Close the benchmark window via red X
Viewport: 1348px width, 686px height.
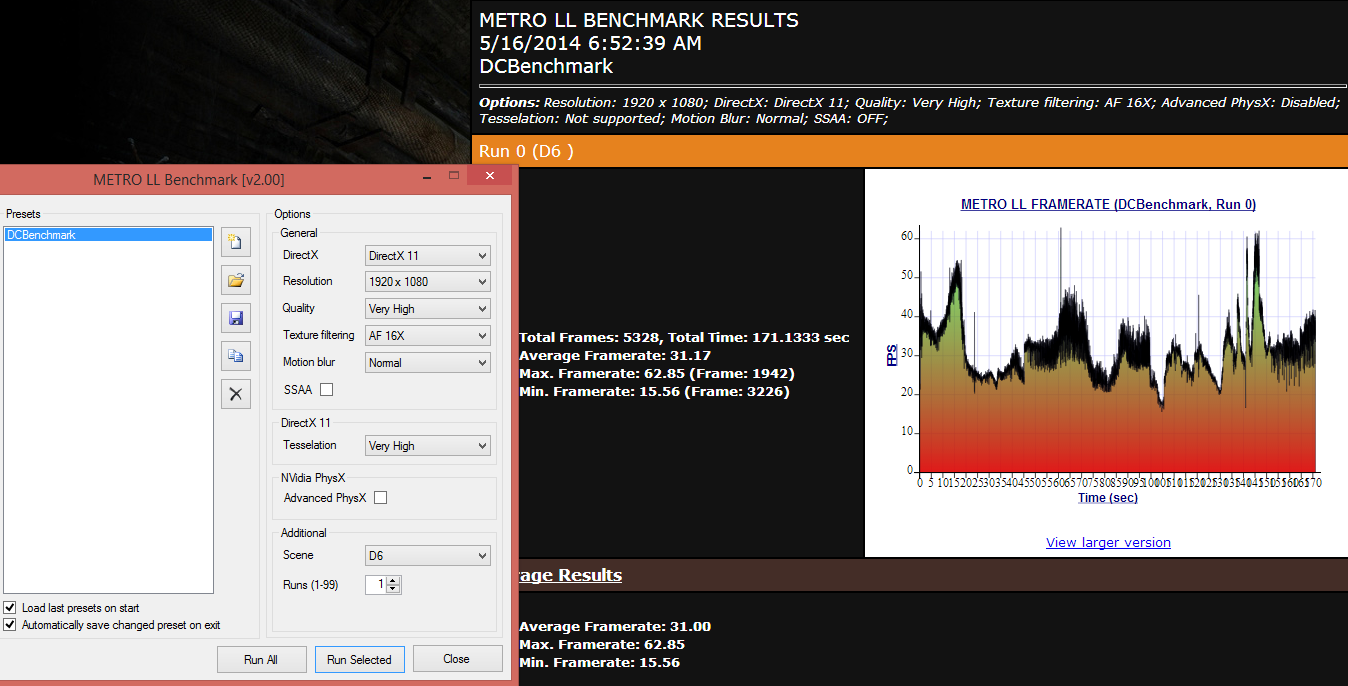coord(489,176)
